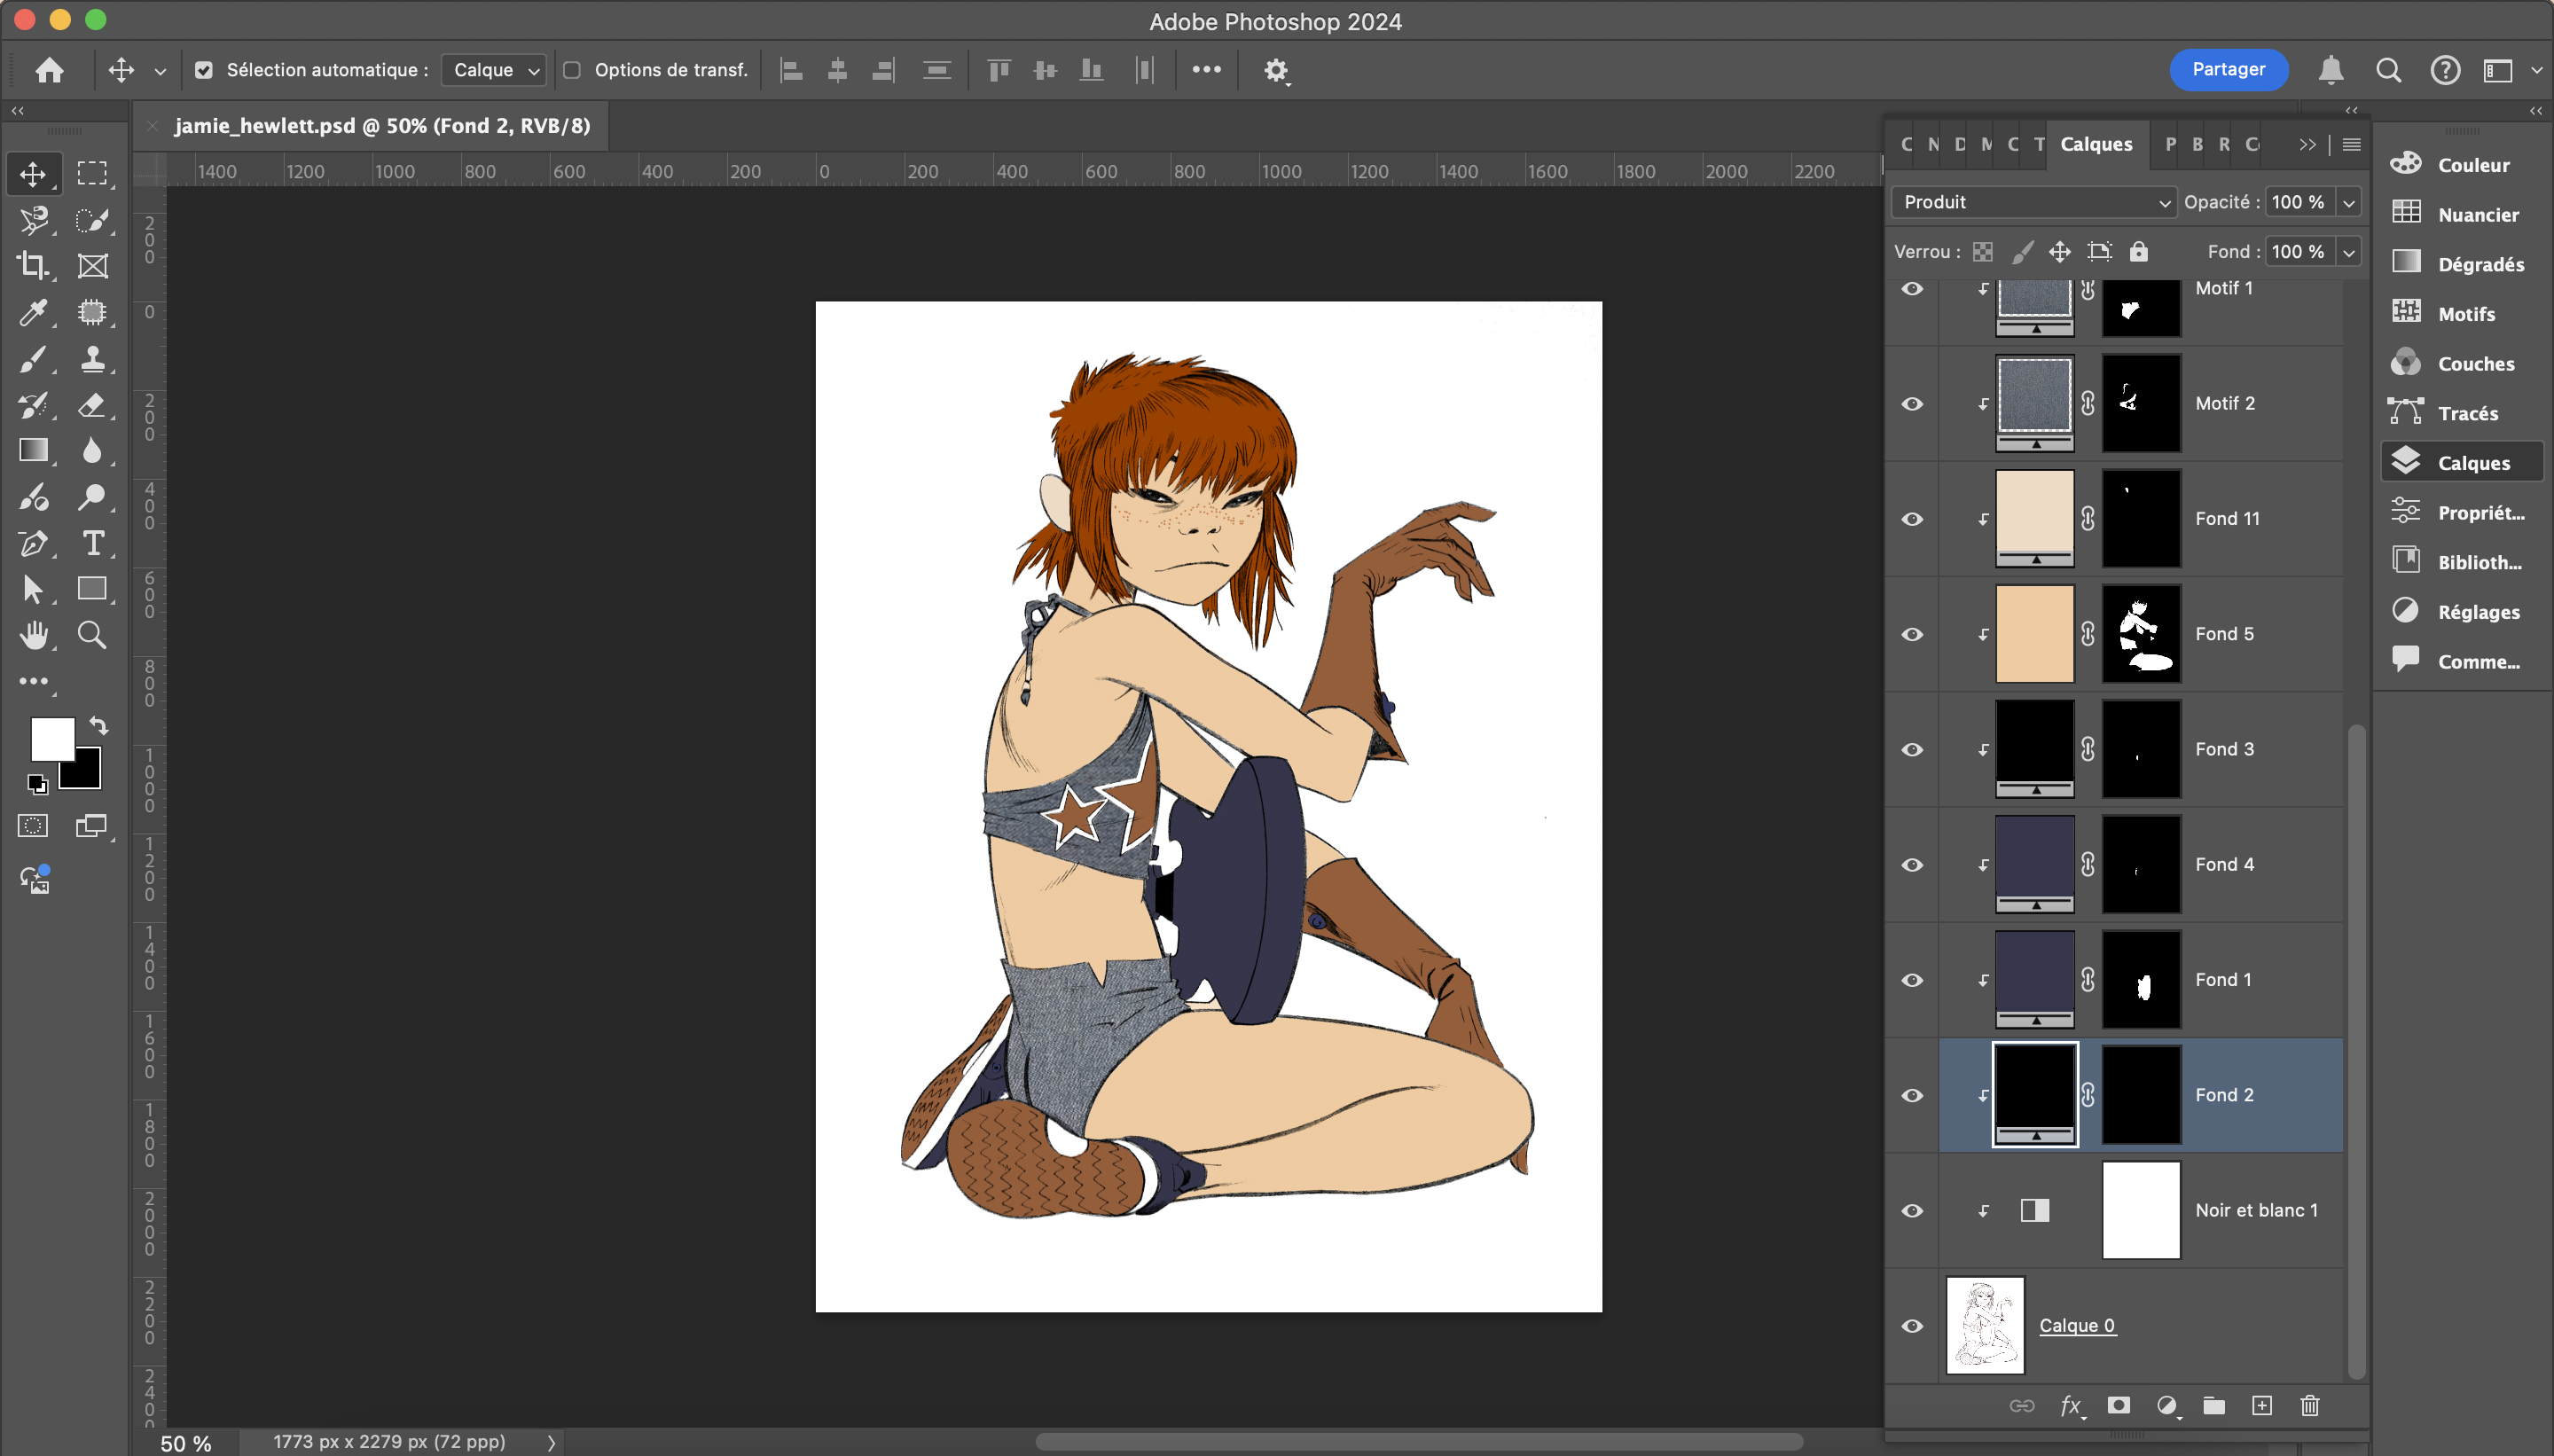Delete layer with the trash icon
This screenshot has height=1456, width=2554.
[x=2309, y=1405]
